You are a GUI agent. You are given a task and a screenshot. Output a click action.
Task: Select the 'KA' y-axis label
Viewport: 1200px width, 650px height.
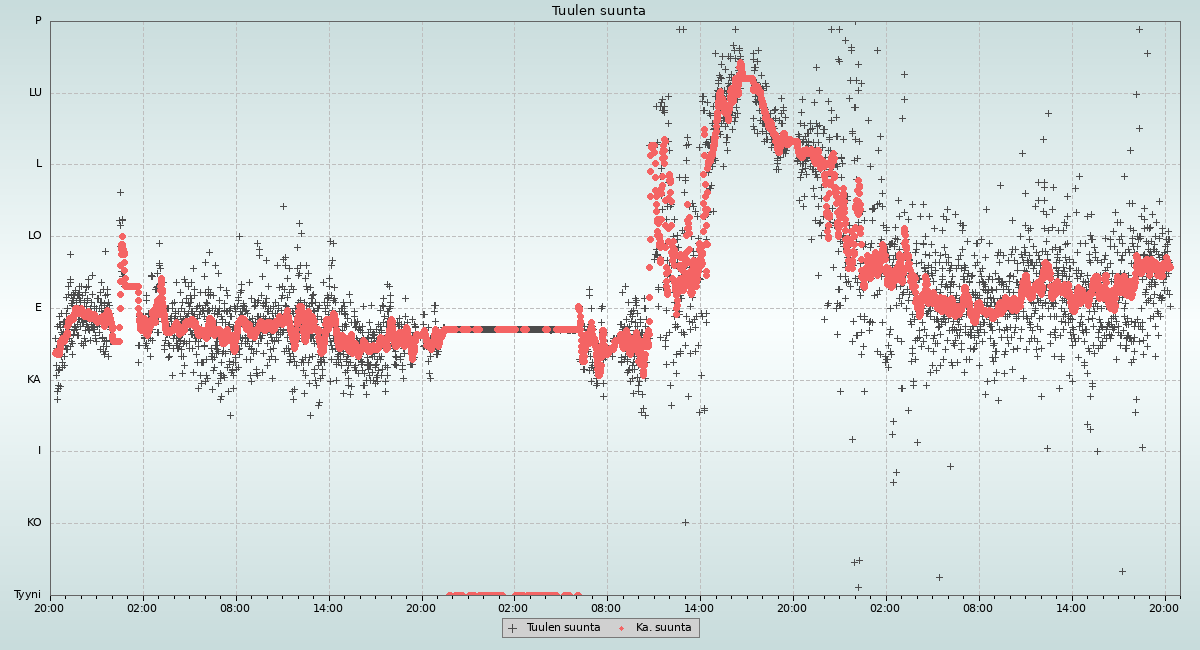coord(35,380)
